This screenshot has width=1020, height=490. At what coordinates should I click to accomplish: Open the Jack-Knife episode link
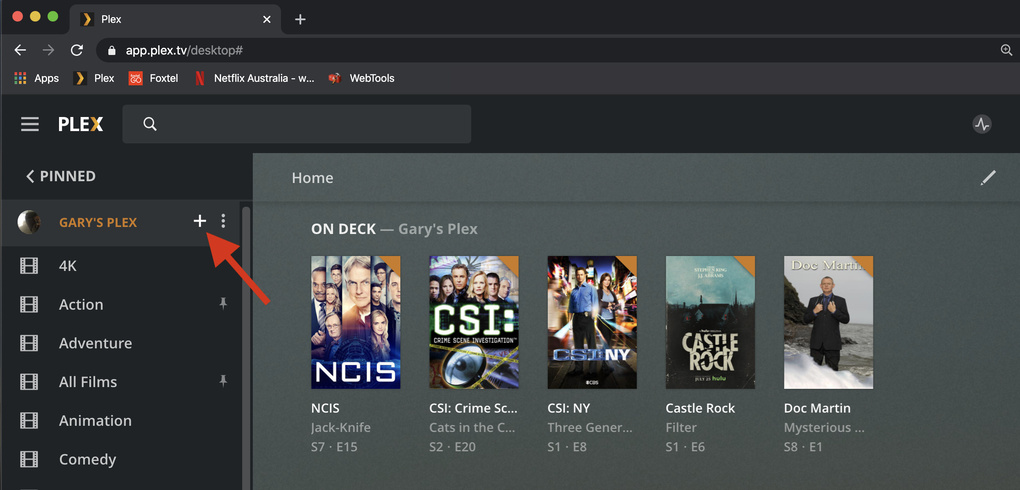point(341,428)
